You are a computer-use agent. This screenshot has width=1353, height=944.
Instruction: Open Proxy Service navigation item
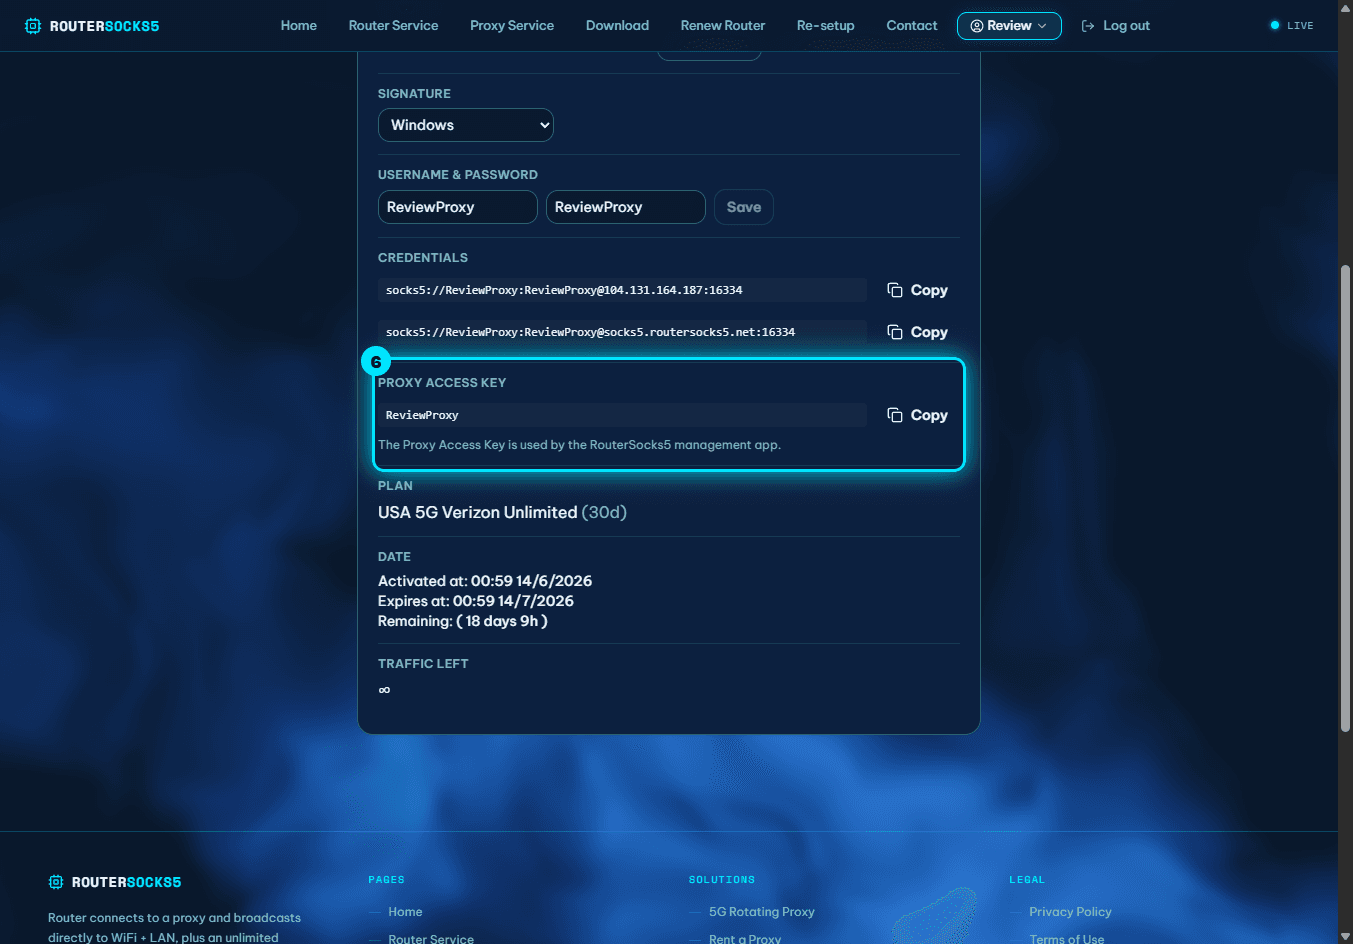point(512,26)
